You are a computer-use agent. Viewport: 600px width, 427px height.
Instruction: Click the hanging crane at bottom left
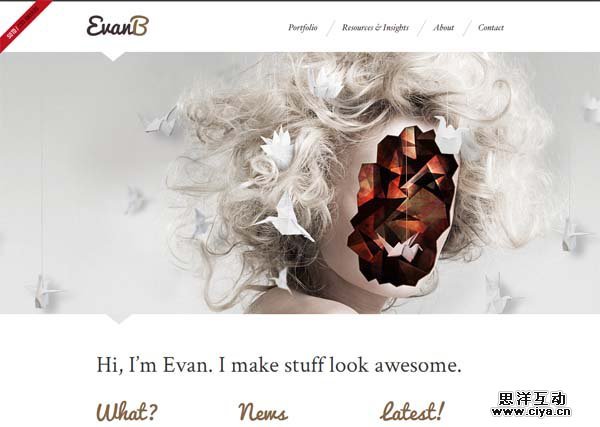tap(43, 292)
